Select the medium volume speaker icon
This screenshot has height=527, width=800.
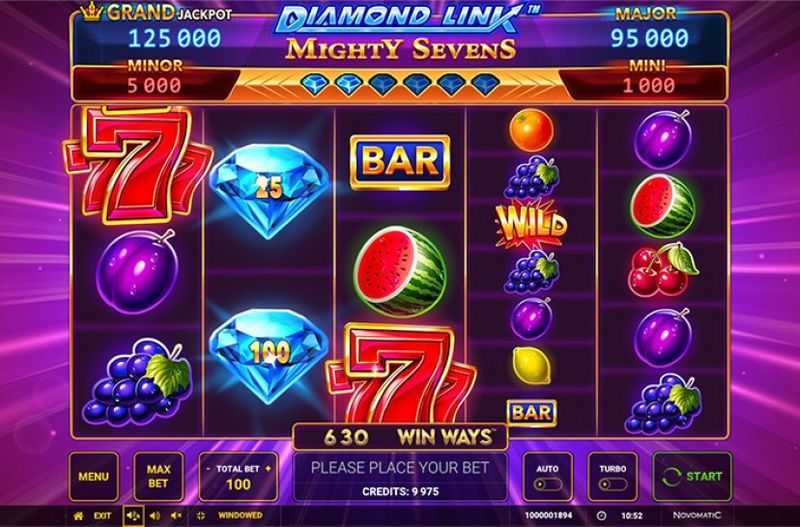tap(155, 516)
